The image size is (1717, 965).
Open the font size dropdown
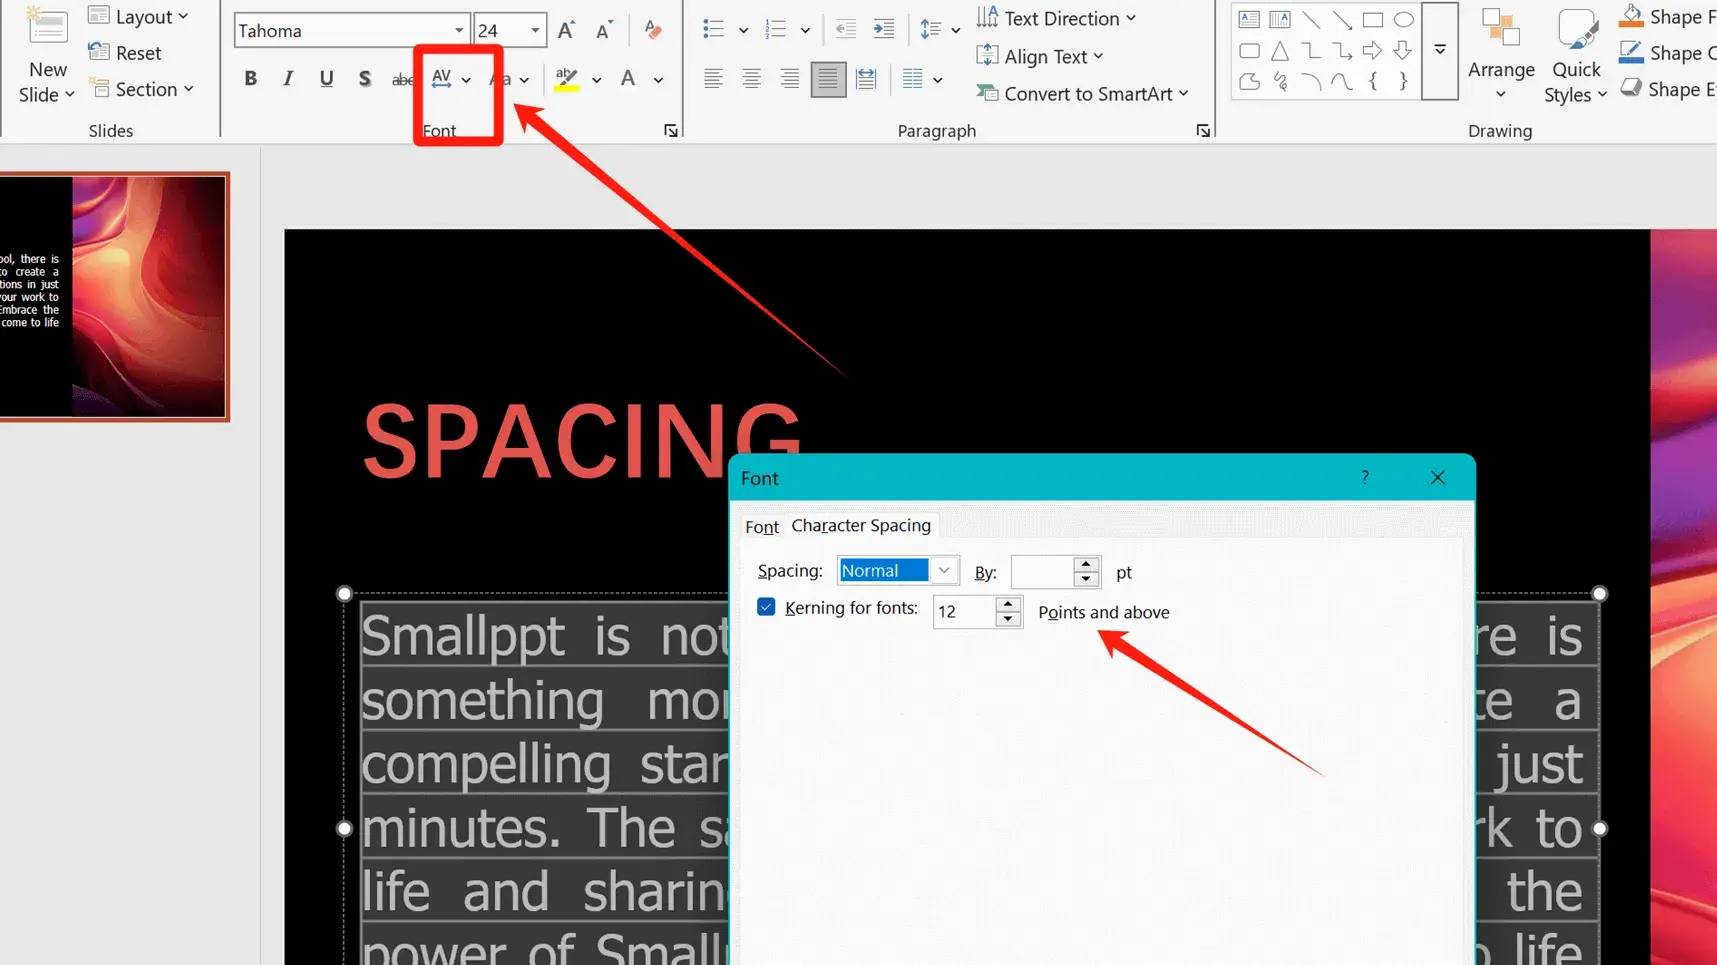tap(535, 31)
